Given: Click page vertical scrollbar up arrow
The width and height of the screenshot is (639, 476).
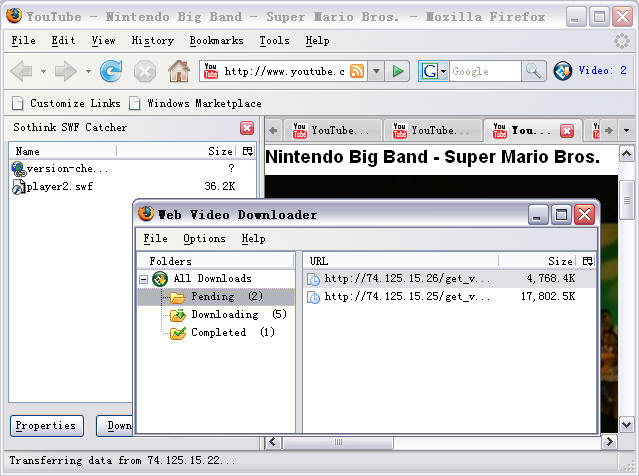Looking at the screenshot, I should [626, 154].
